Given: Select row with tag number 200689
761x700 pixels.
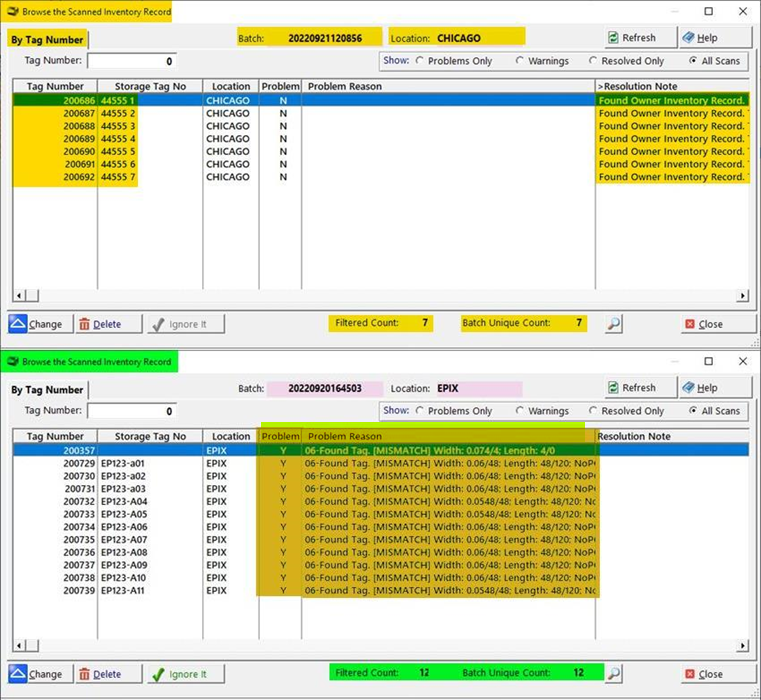Looking at the screenshot, I should pos(80,139).
